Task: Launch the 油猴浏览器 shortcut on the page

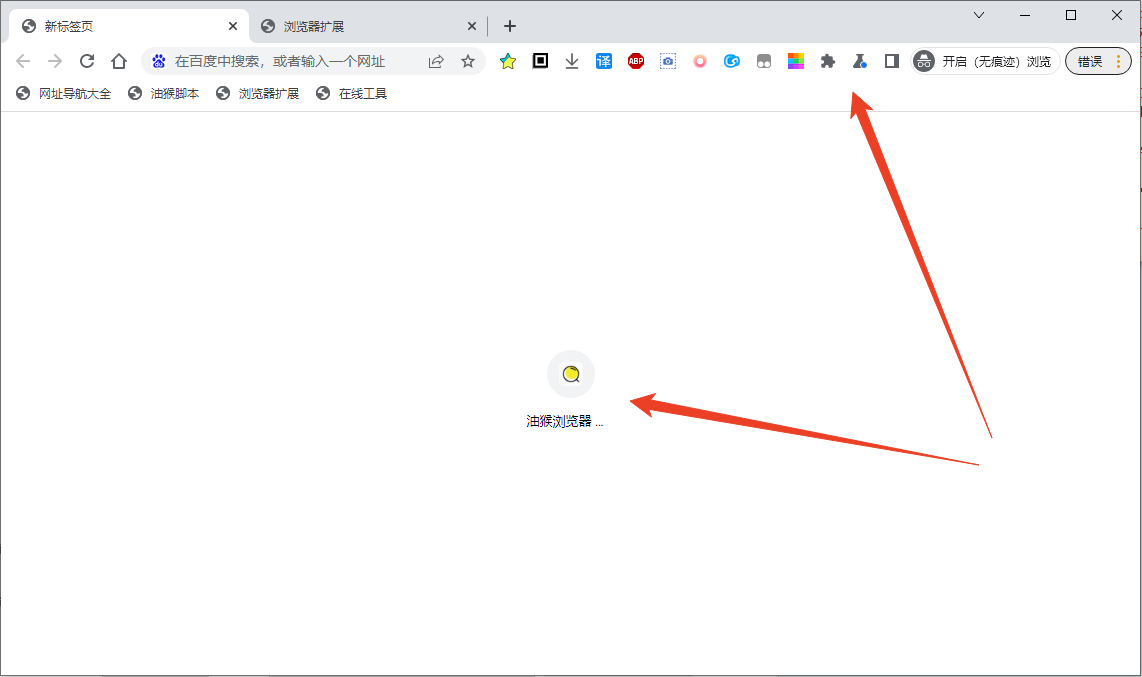Action: 570,373
